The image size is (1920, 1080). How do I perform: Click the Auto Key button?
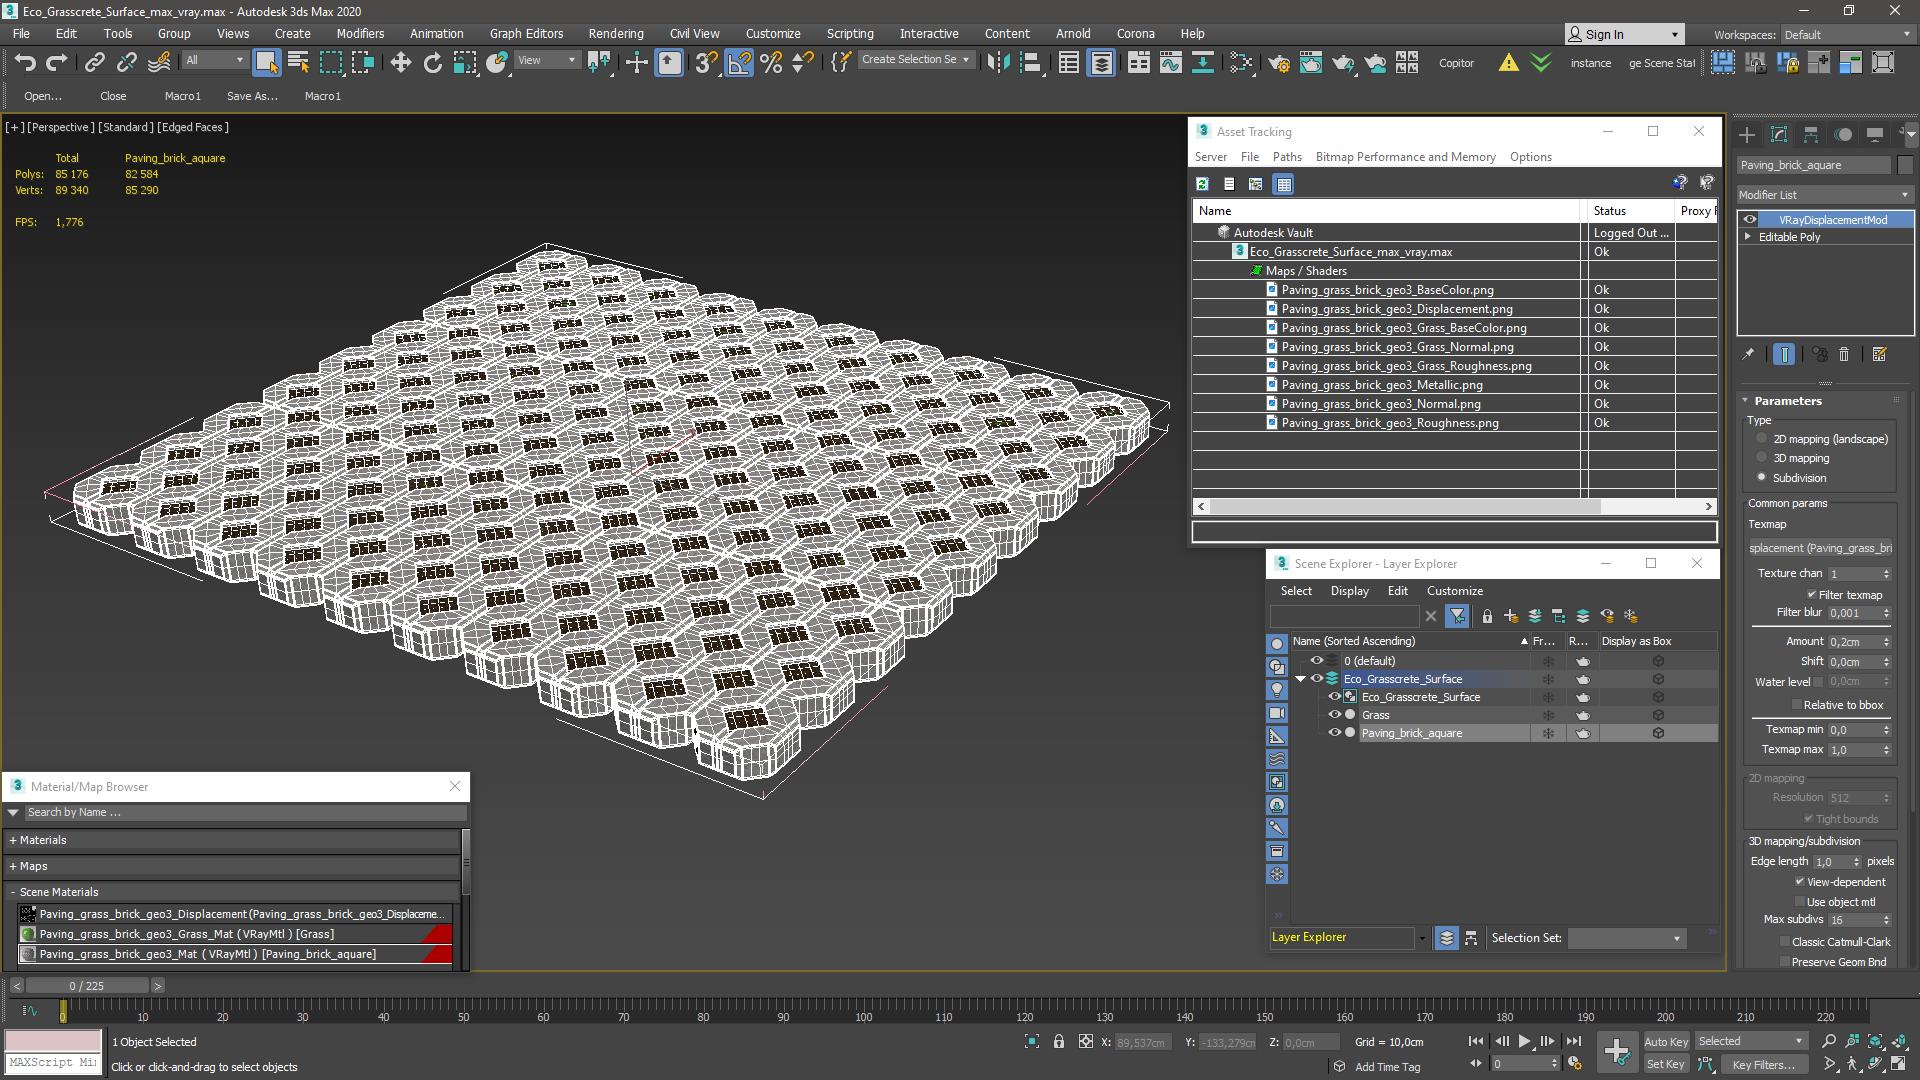point(1666,1042)
